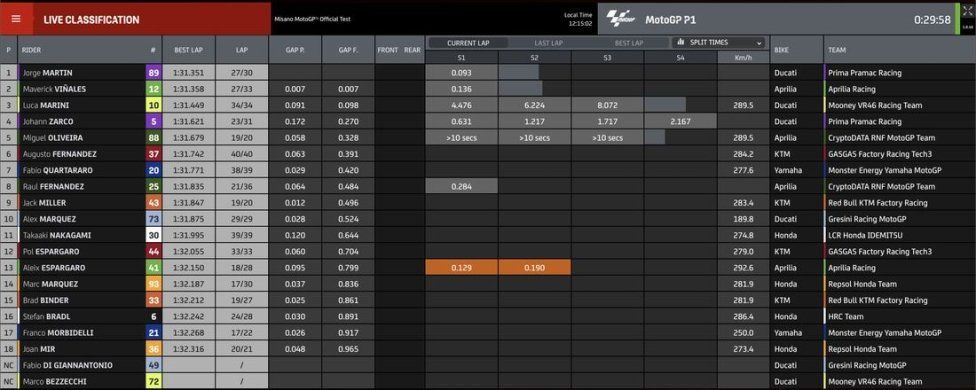Switch to the Best Lap view
976x390 pixels.
(629, 43)
